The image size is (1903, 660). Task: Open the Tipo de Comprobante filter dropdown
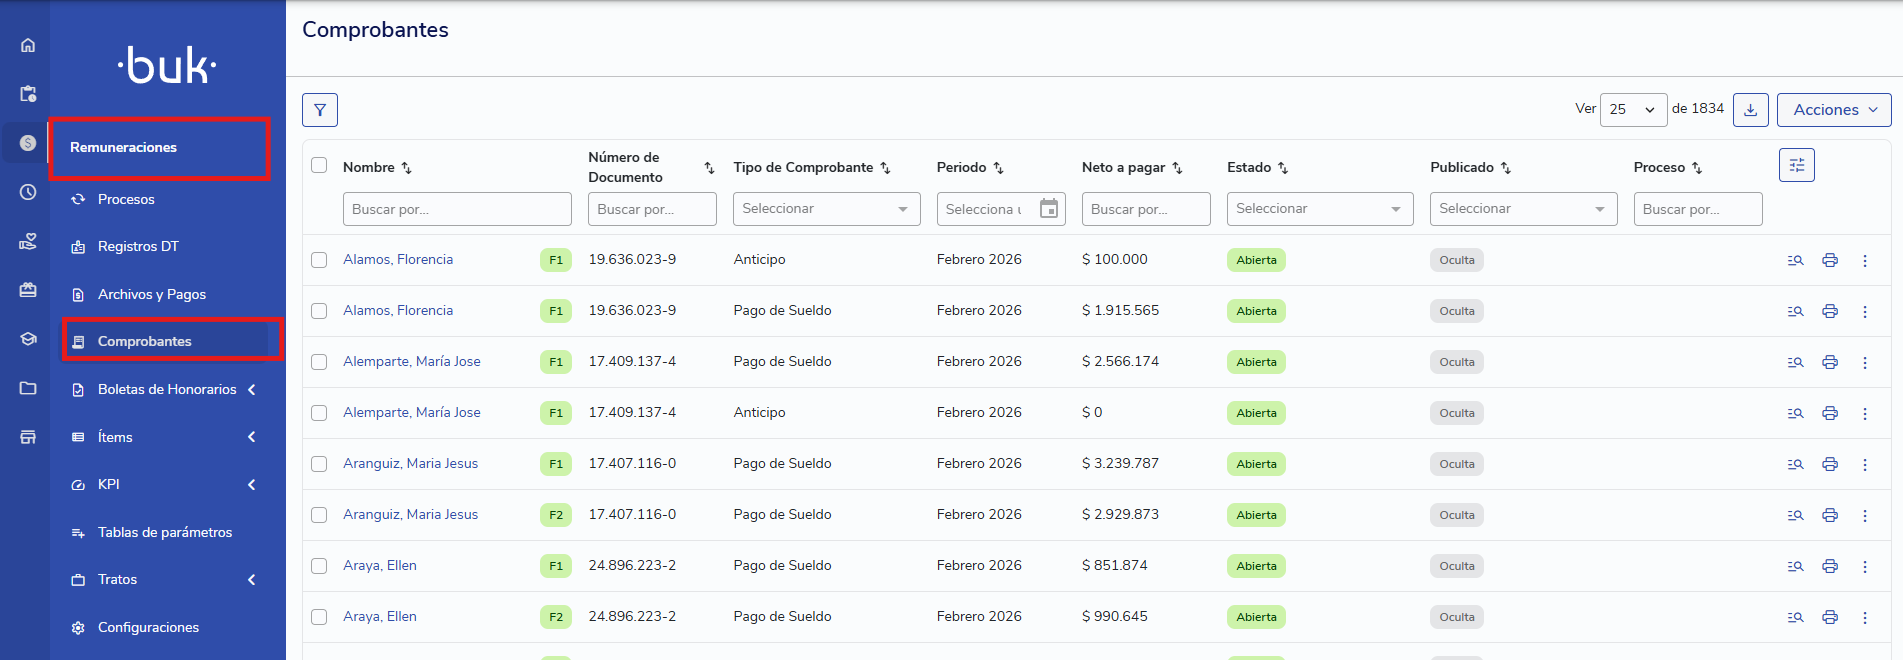coord(825,209)
